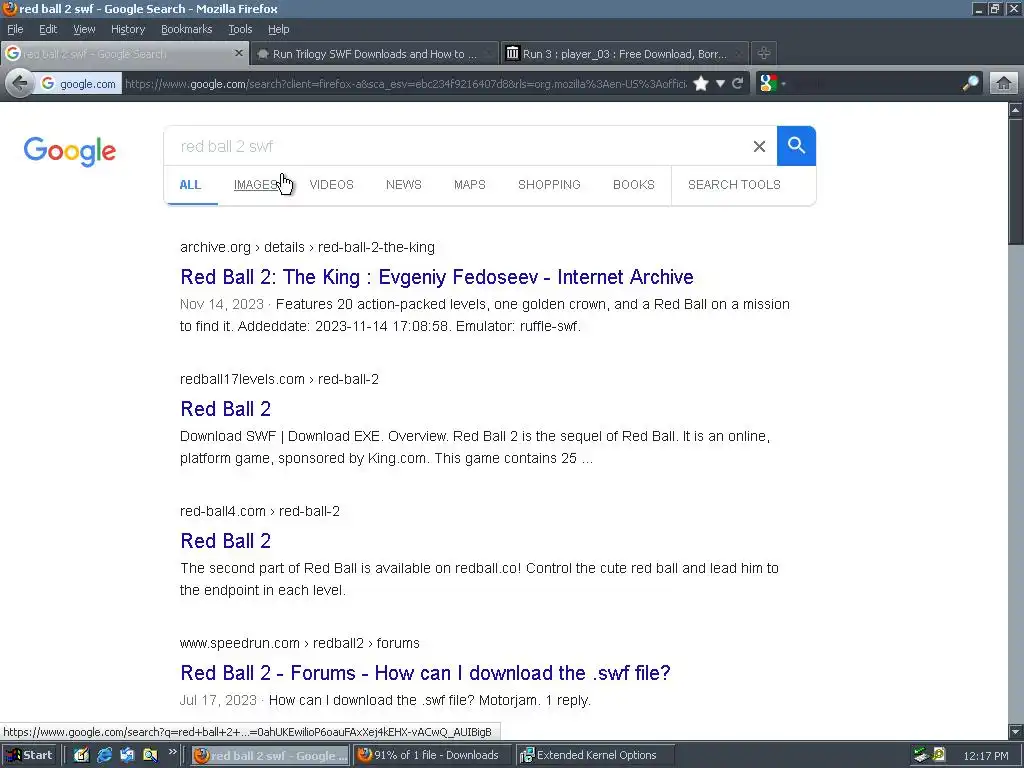Screen dimensions: 1024x768
Task: Open the Windows Start menu
Action: pyautogui.click(x=29, y=755)
